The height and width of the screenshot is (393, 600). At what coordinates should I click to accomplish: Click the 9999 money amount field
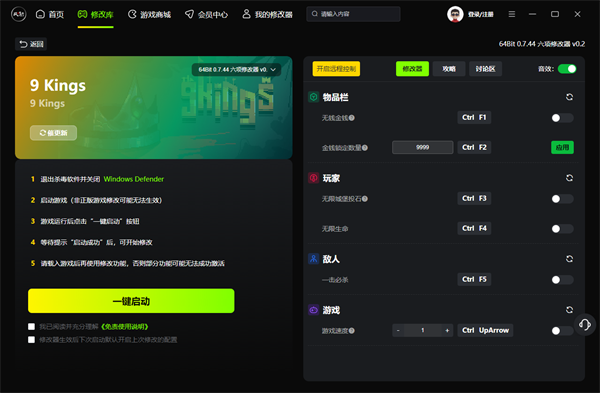(x=422, y=147)
